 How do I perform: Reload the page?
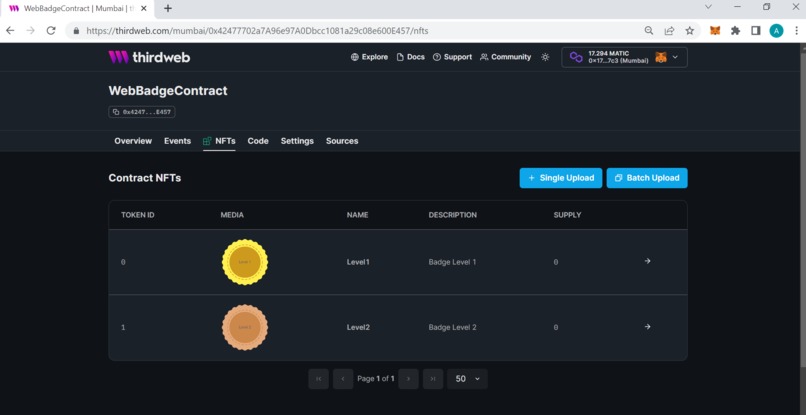(x=51, y=31)
